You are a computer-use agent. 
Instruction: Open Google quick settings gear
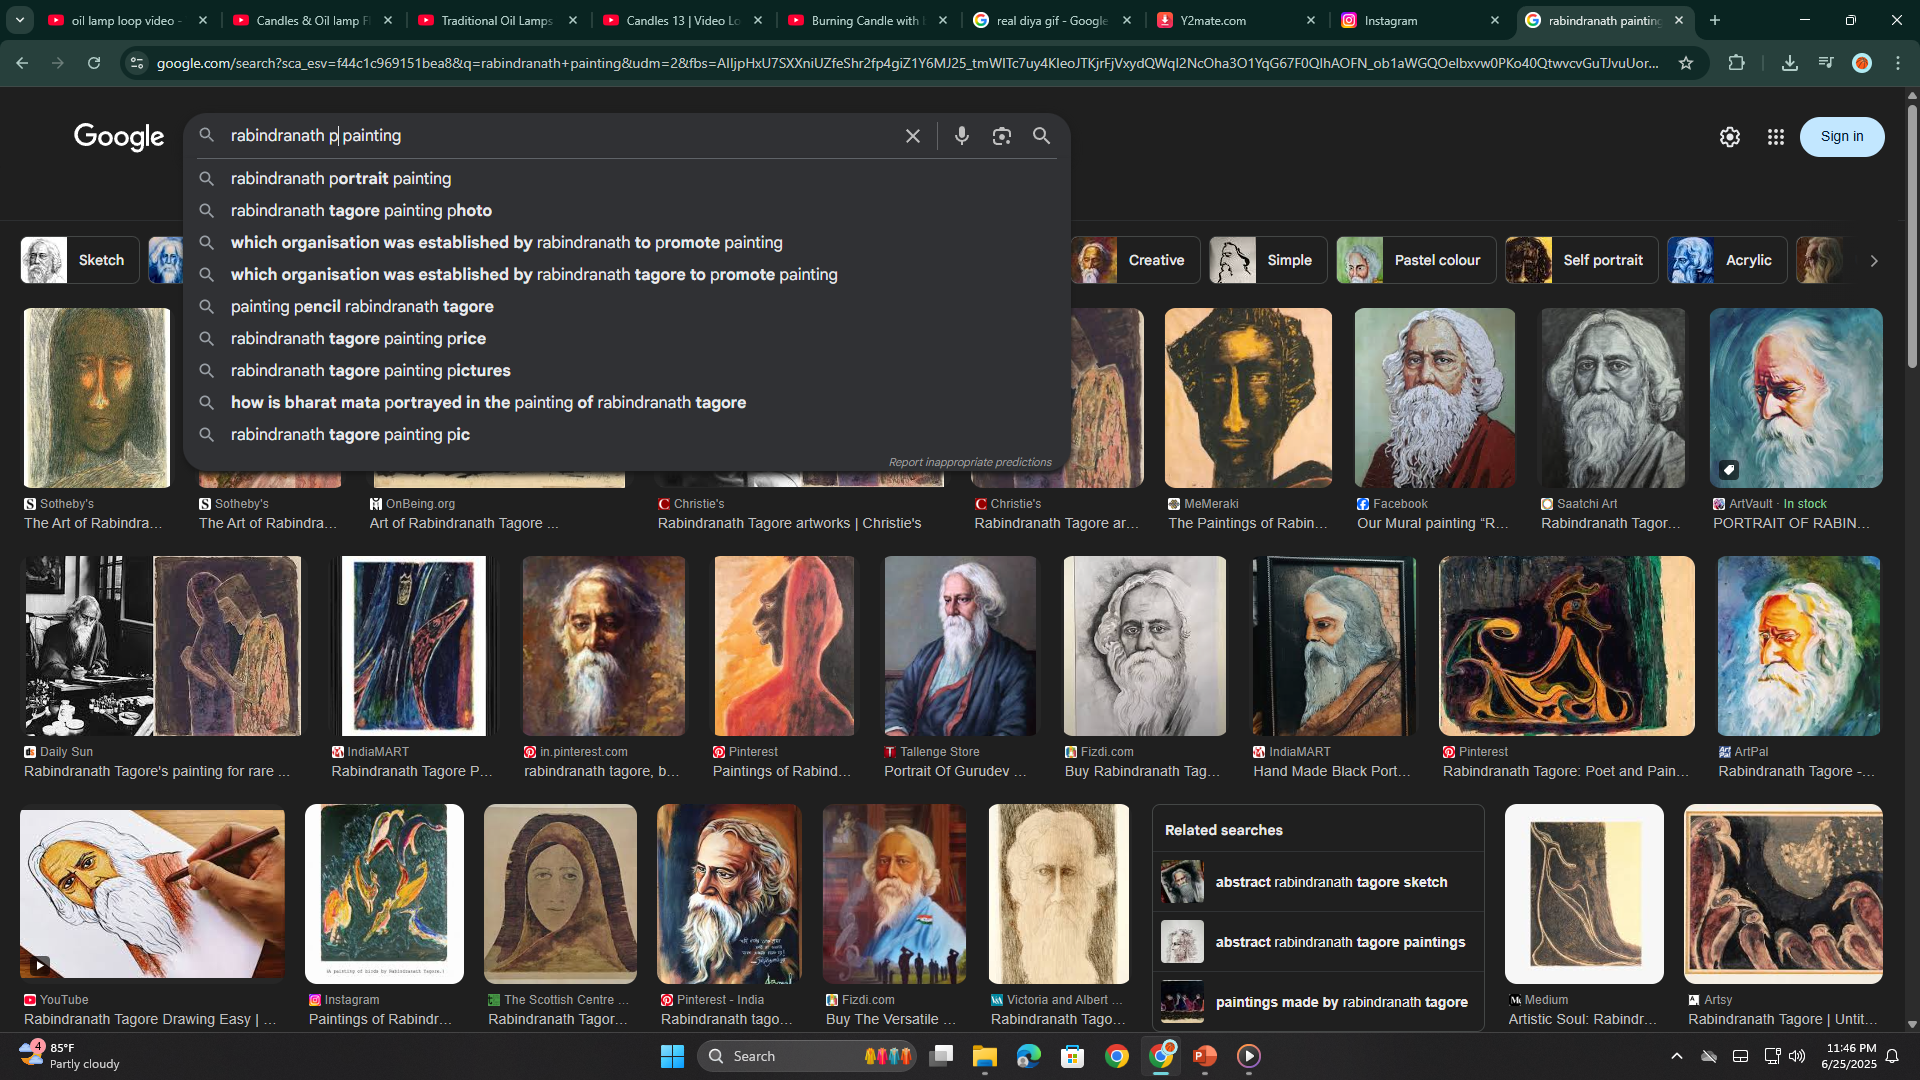(x=1729, y=137)
